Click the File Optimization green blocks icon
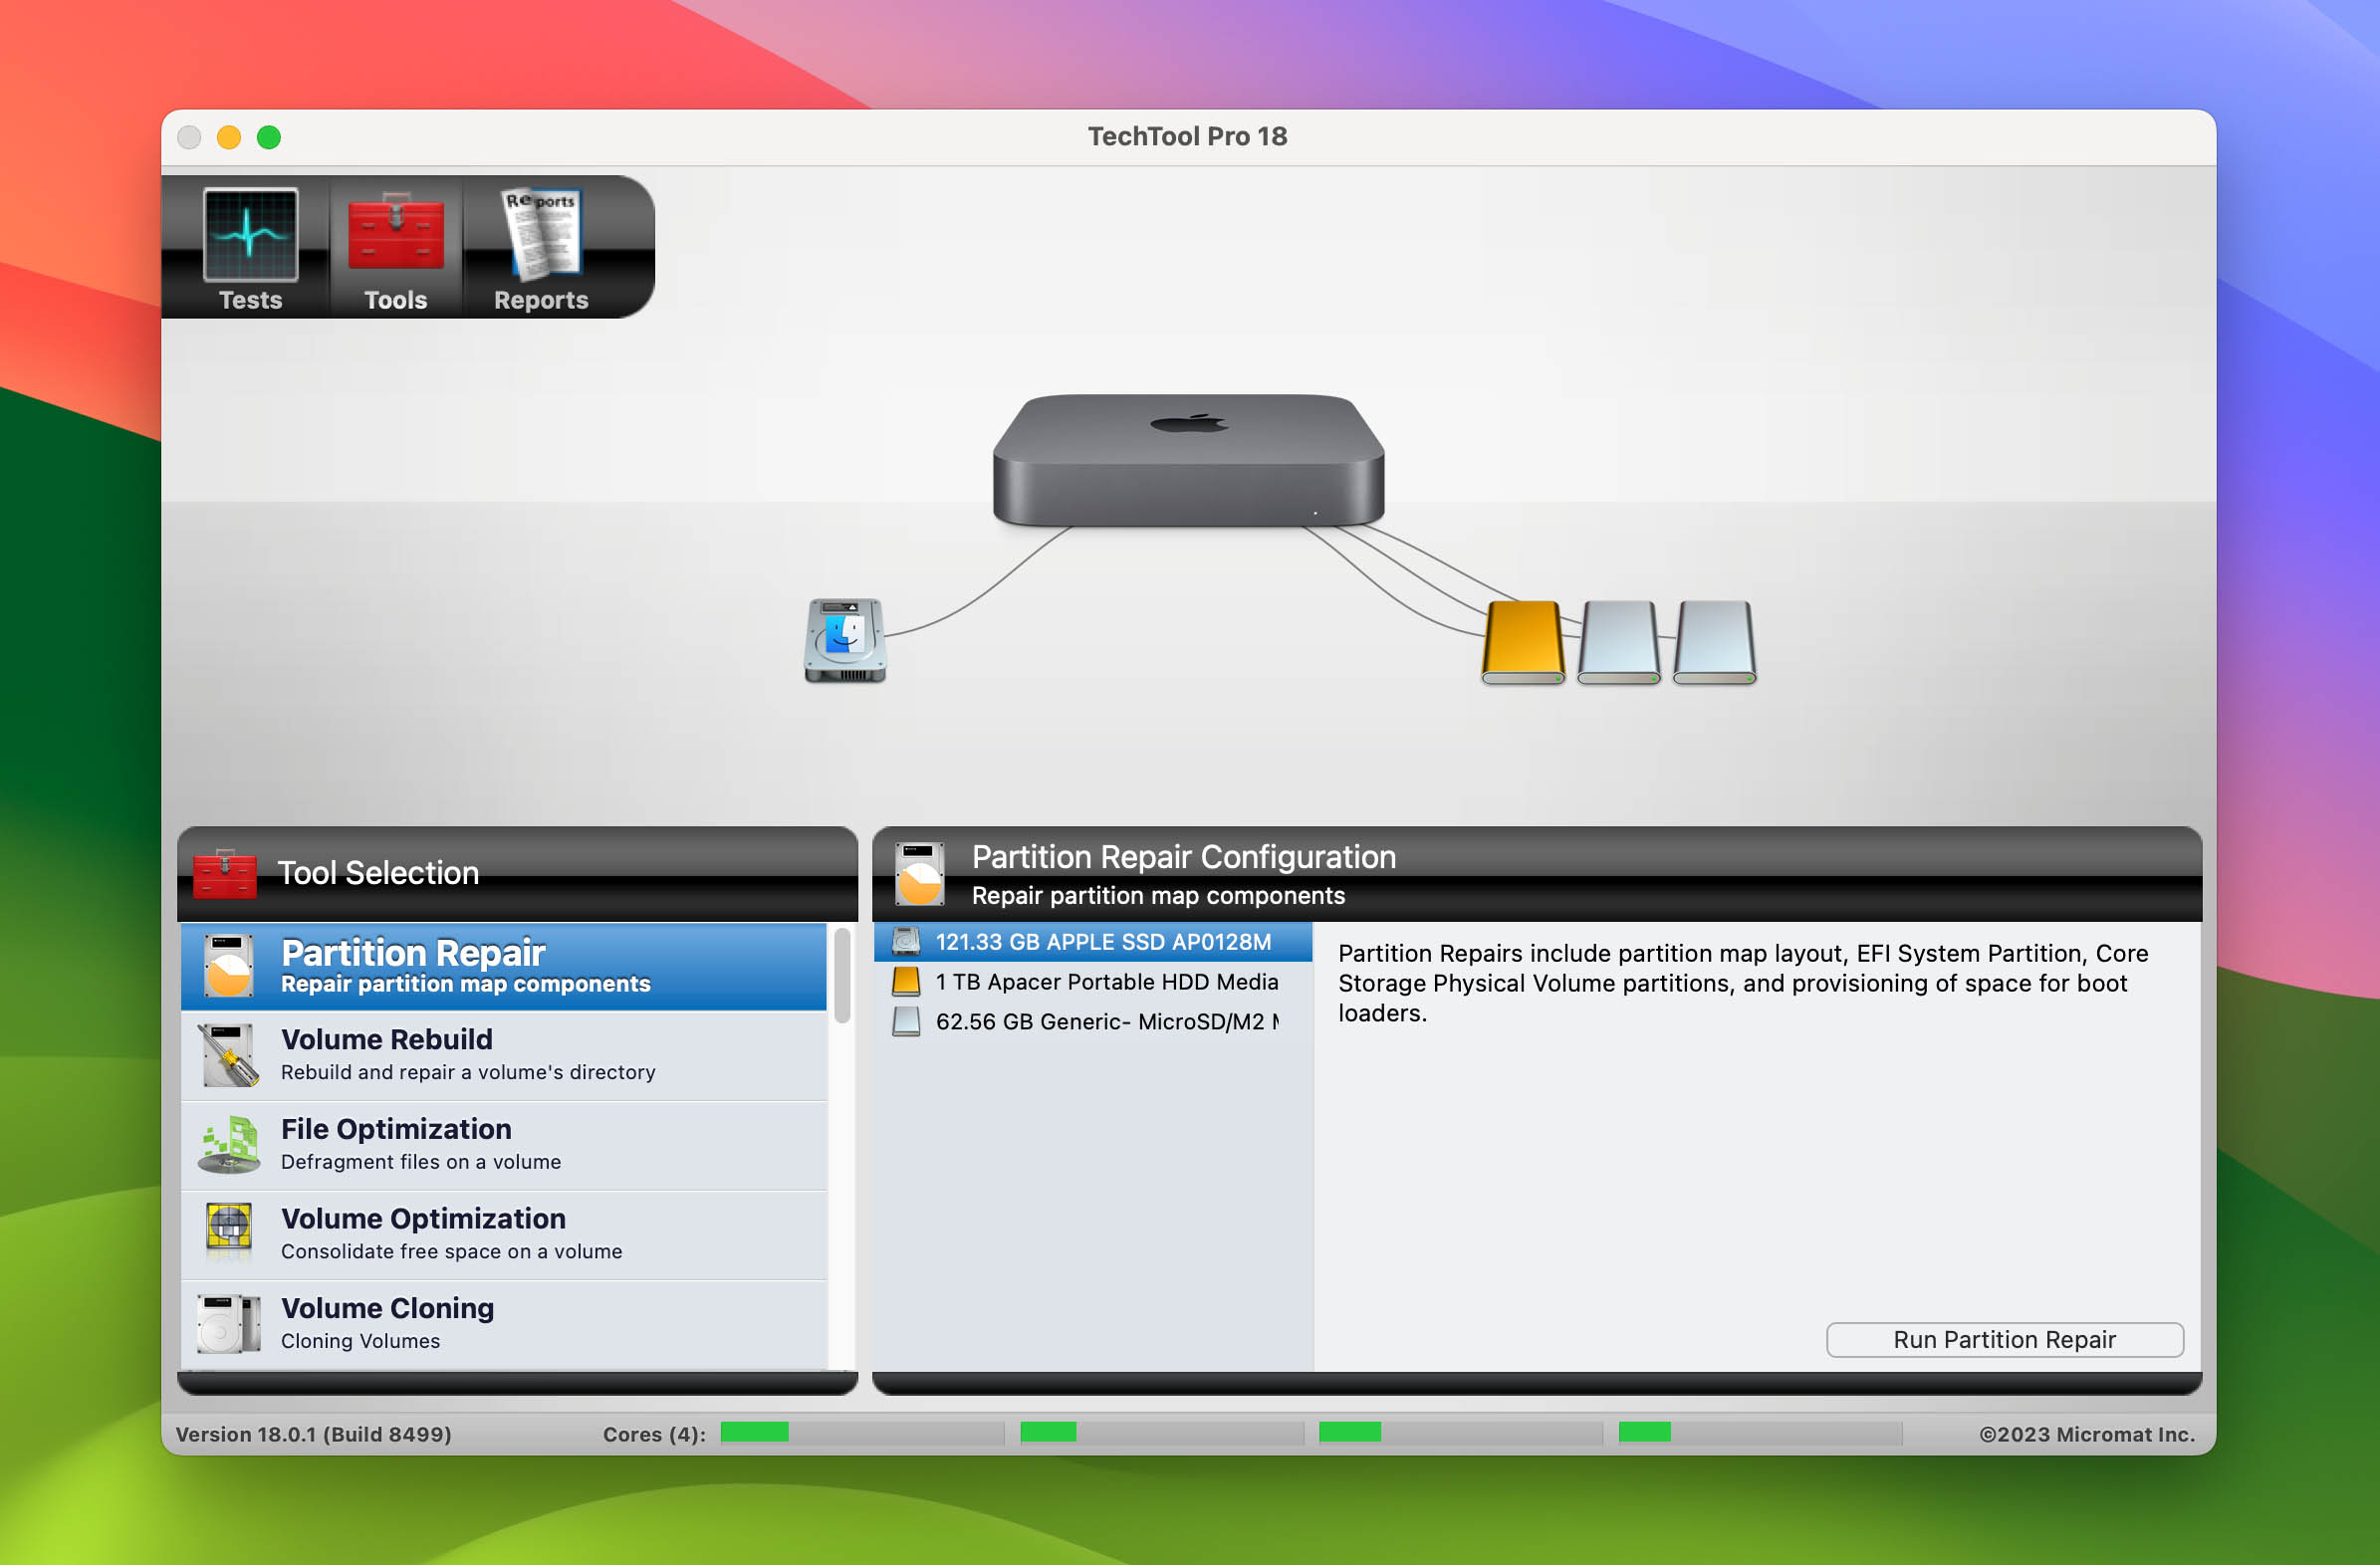The width and height of the screenshot is (2380, 1565). [x=230, y=1145]
